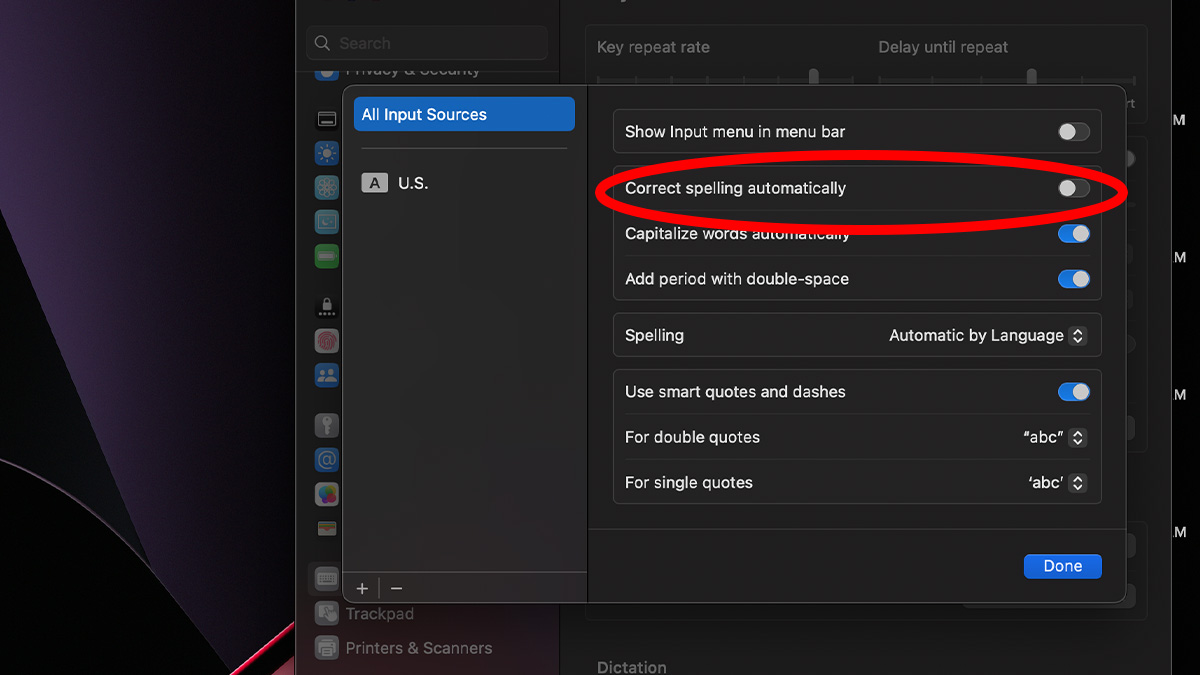Open Internet Accounts settings
The height and width of the screenshot is (675, 1200).
tap(326, 459)
